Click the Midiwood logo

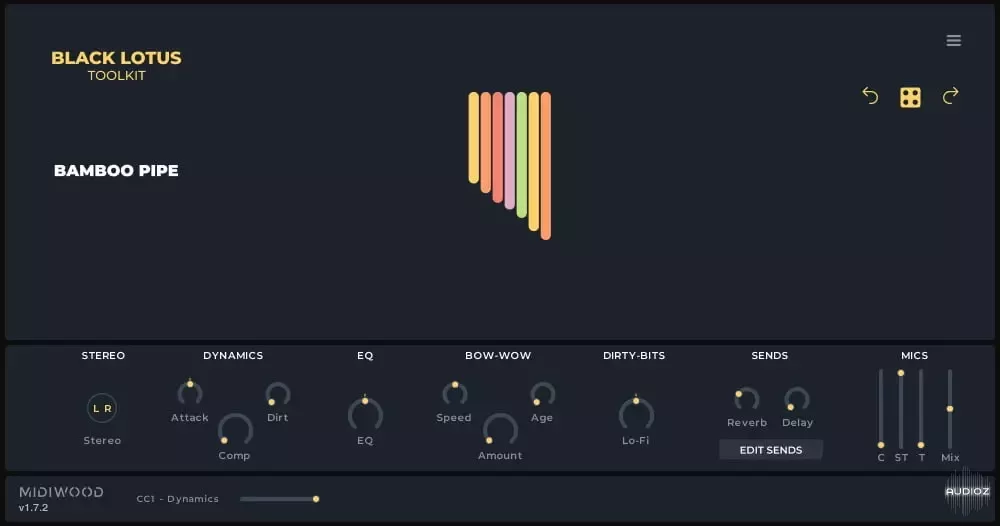61,493
